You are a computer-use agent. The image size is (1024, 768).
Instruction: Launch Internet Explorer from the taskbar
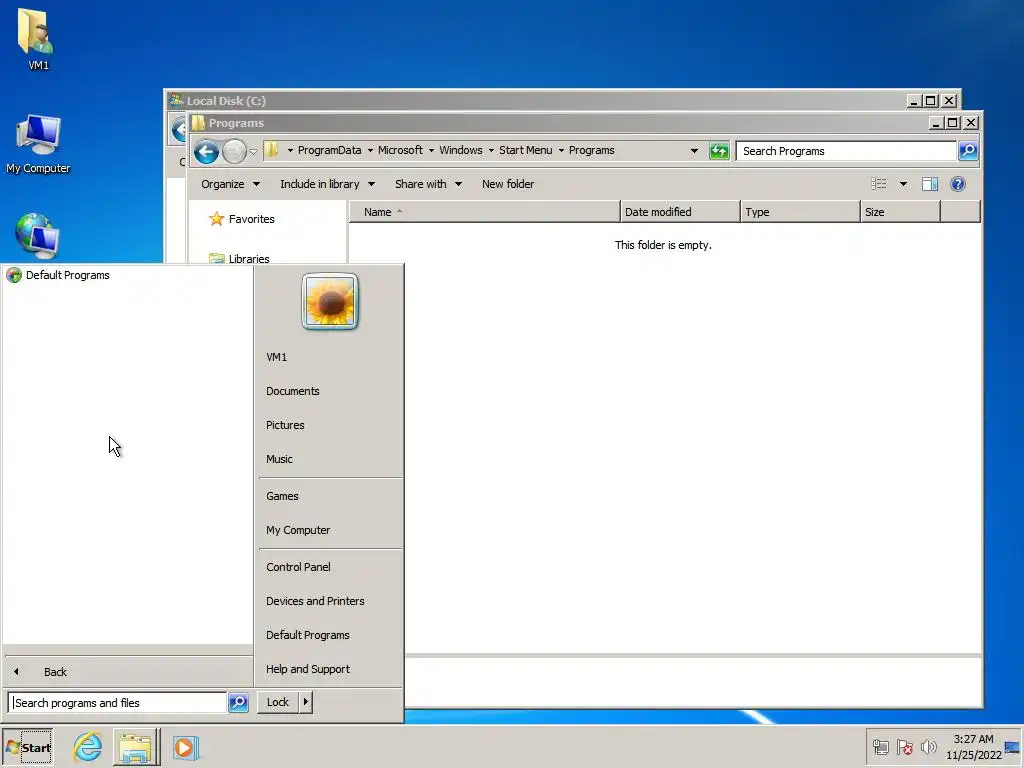(x=88, y=746)
